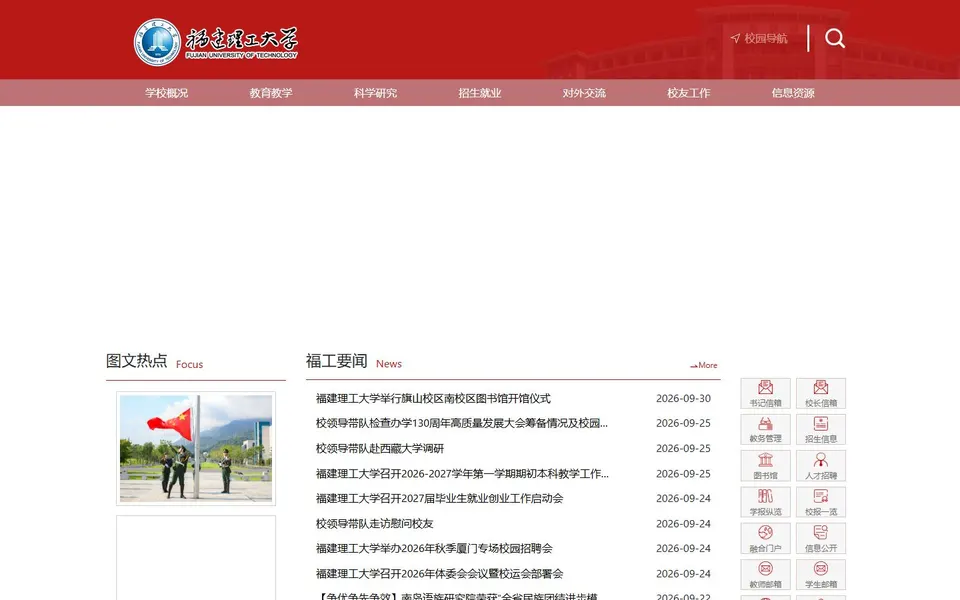
Task: Open the 信息公开 icon
Action: pos(821,538)
